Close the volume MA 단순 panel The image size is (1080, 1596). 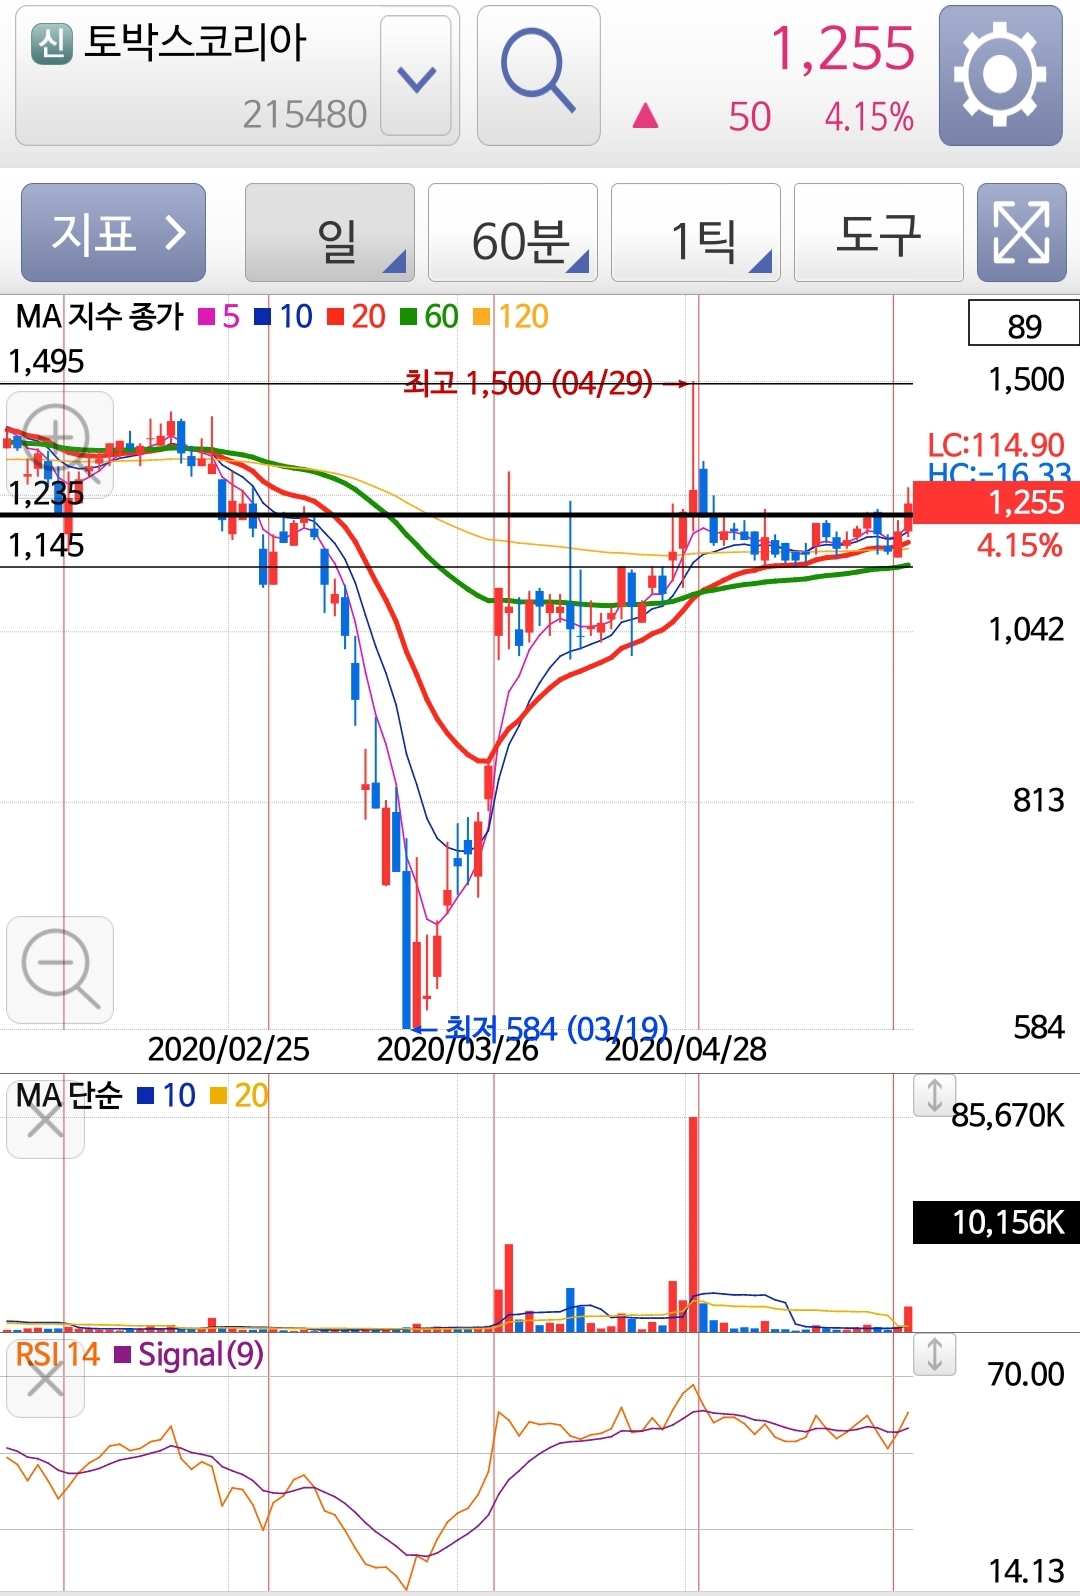coord(45,1120)
